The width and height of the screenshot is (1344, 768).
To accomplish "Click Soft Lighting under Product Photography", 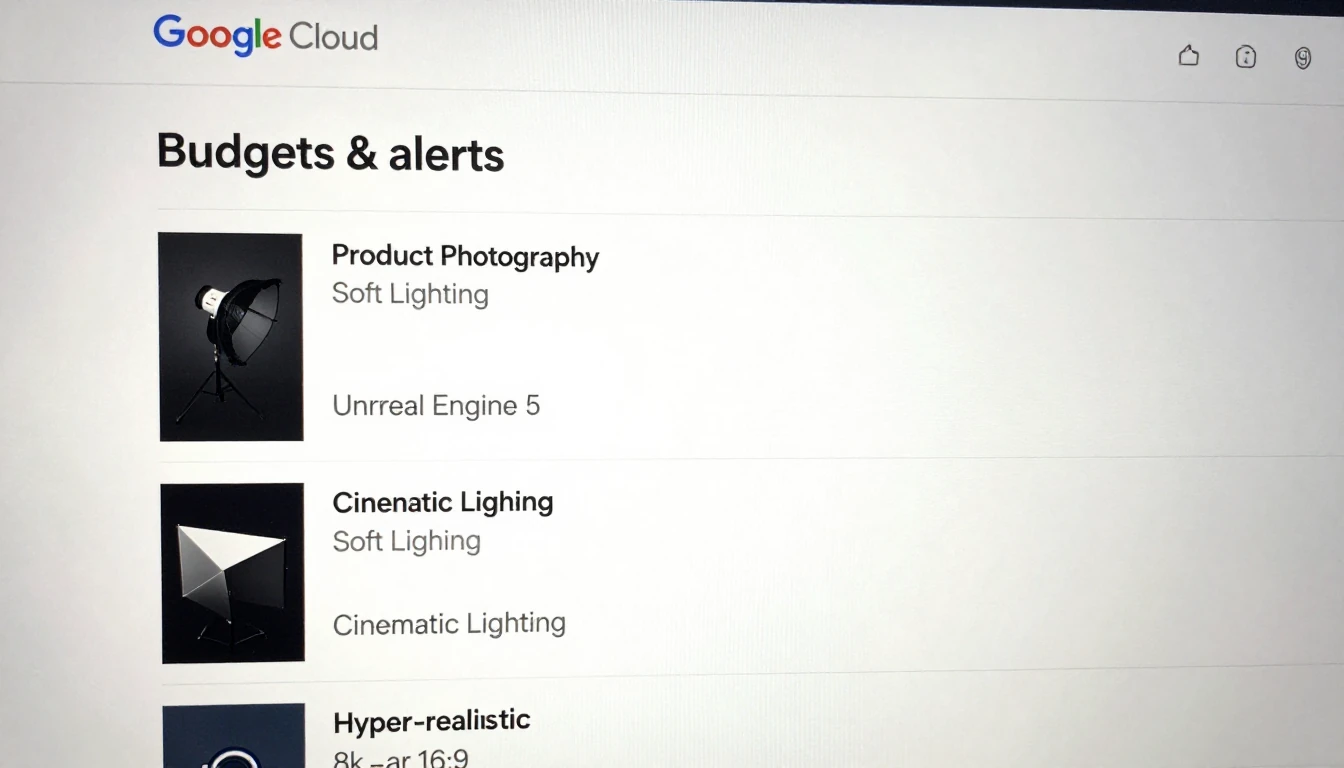I will pos(410,294).
